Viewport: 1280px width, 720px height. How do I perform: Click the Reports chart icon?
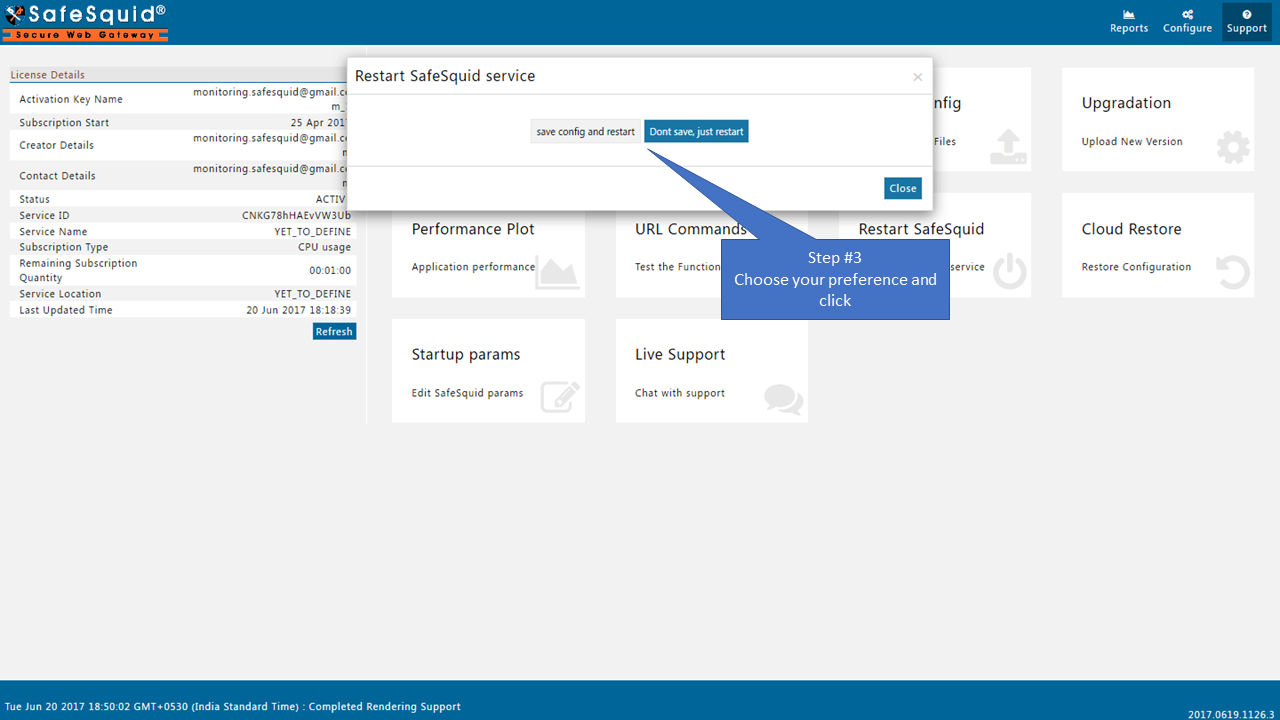click(1129, 14)
